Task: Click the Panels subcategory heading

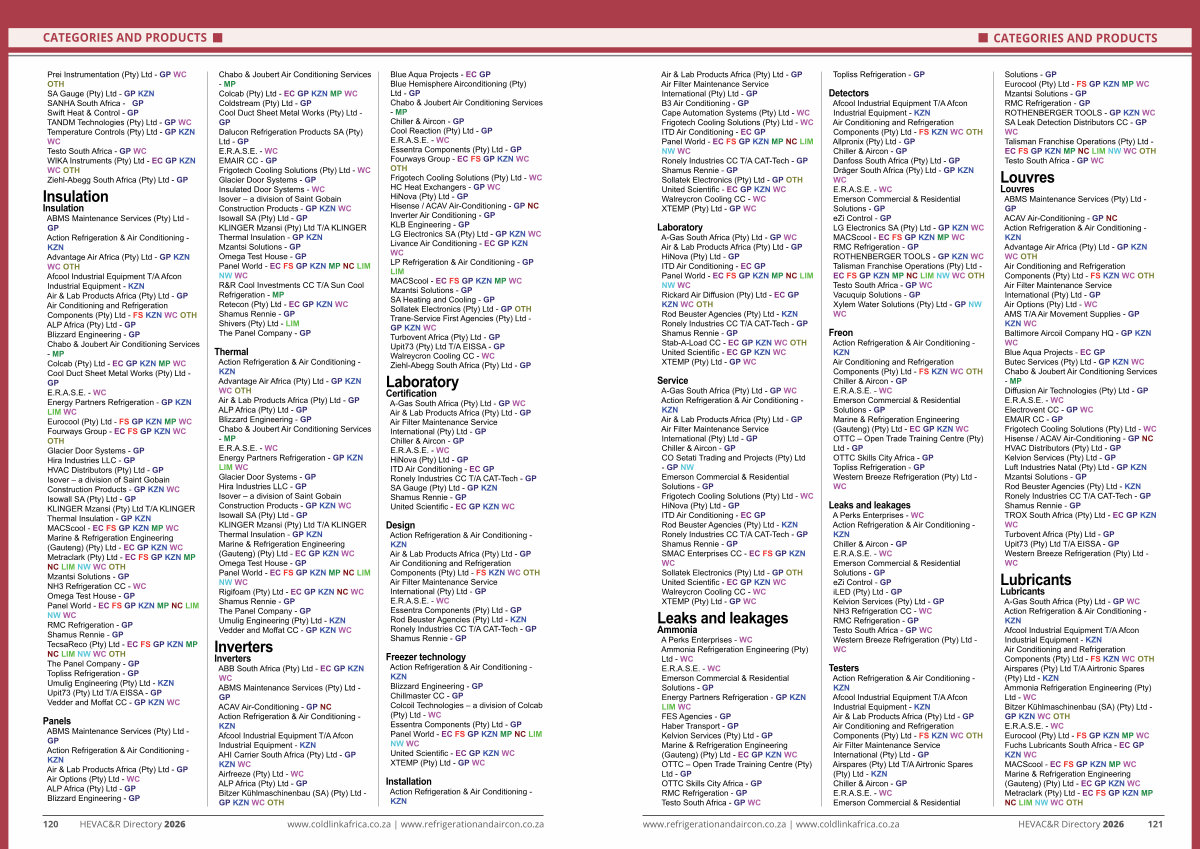Action: coord(57,720)
